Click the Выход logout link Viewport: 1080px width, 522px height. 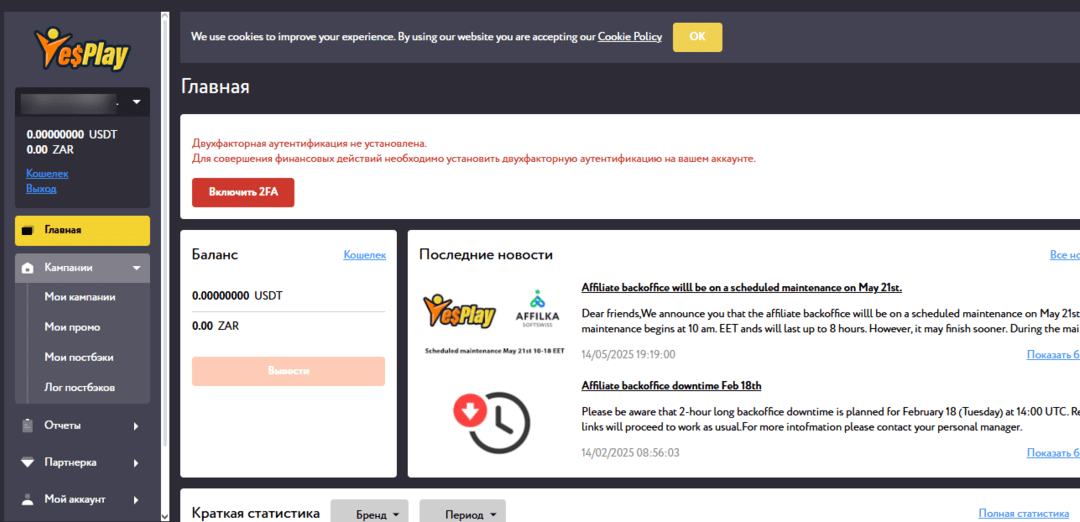tap(41, 188)
